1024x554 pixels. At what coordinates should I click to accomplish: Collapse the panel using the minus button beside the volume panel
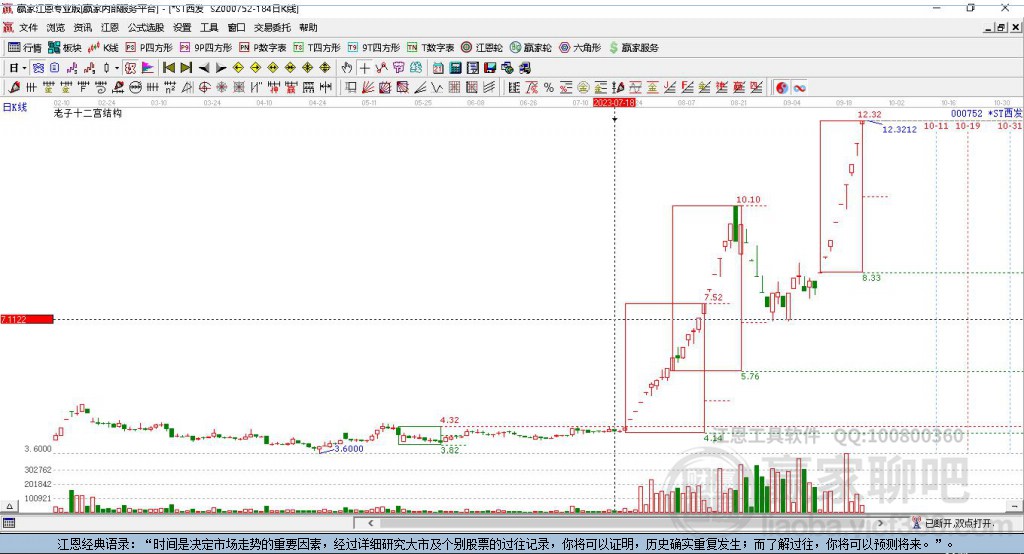coord(1014,506)
